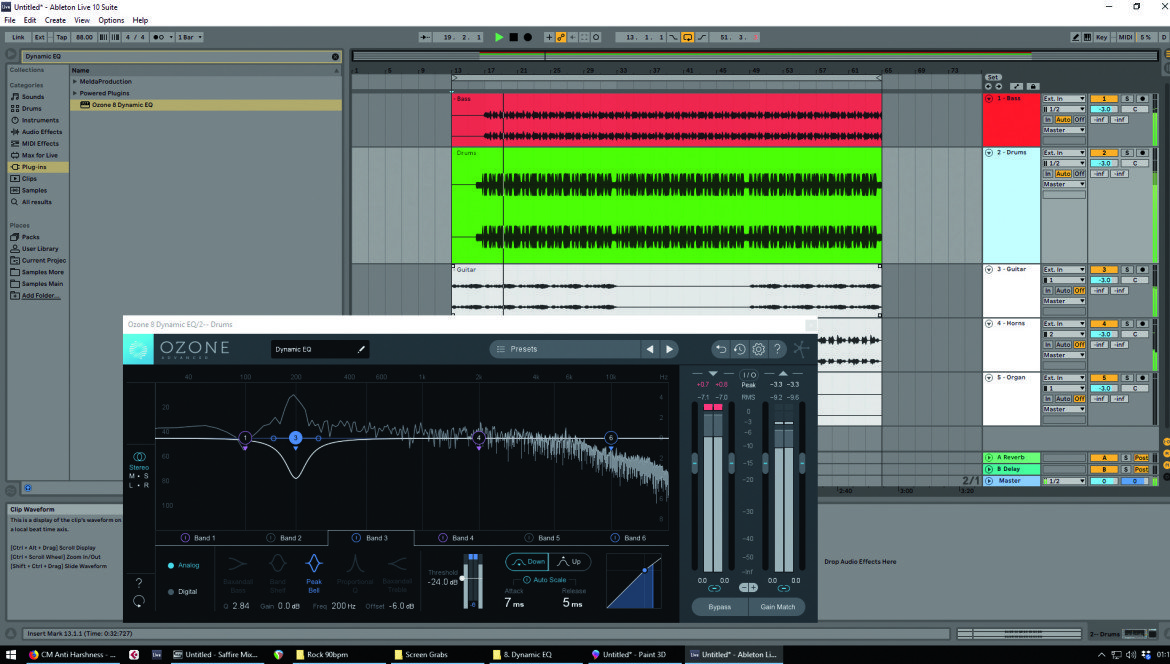Open the Options menu
The width and height of the screenshot is (1170, 664).
click(111, 20)
